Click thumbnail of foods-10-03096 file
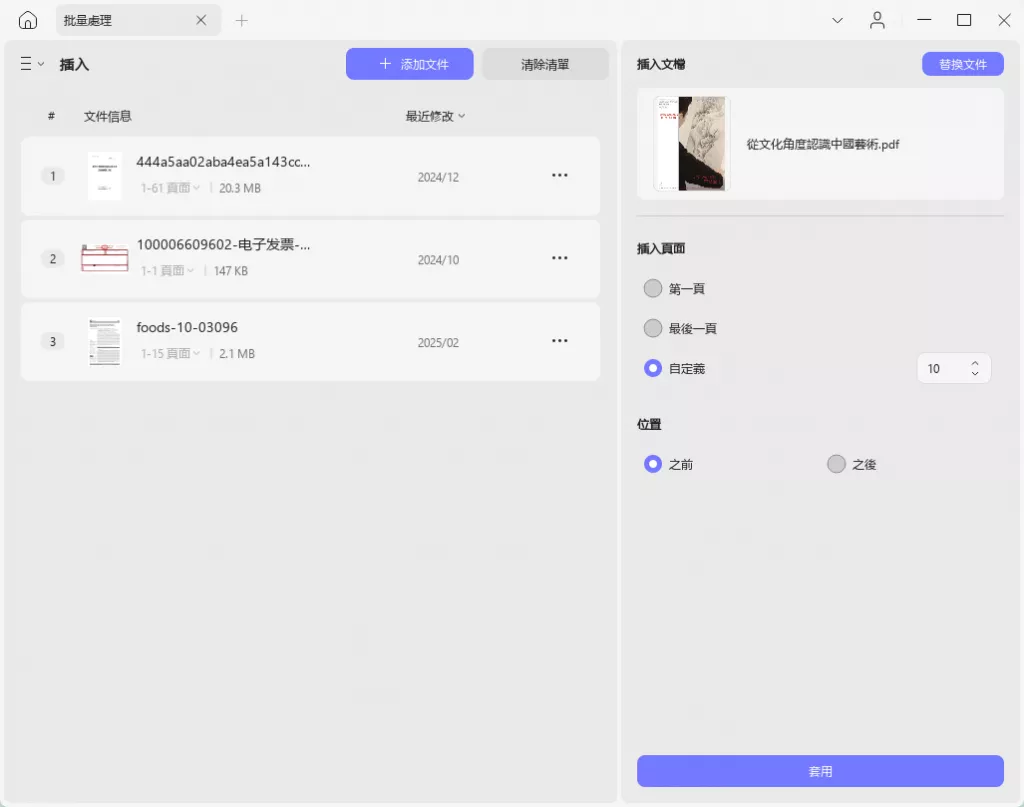 click(104, 341)
